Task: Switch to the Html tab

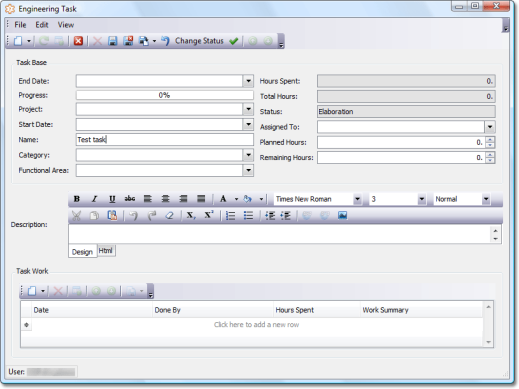Action: tap(106, 251)
